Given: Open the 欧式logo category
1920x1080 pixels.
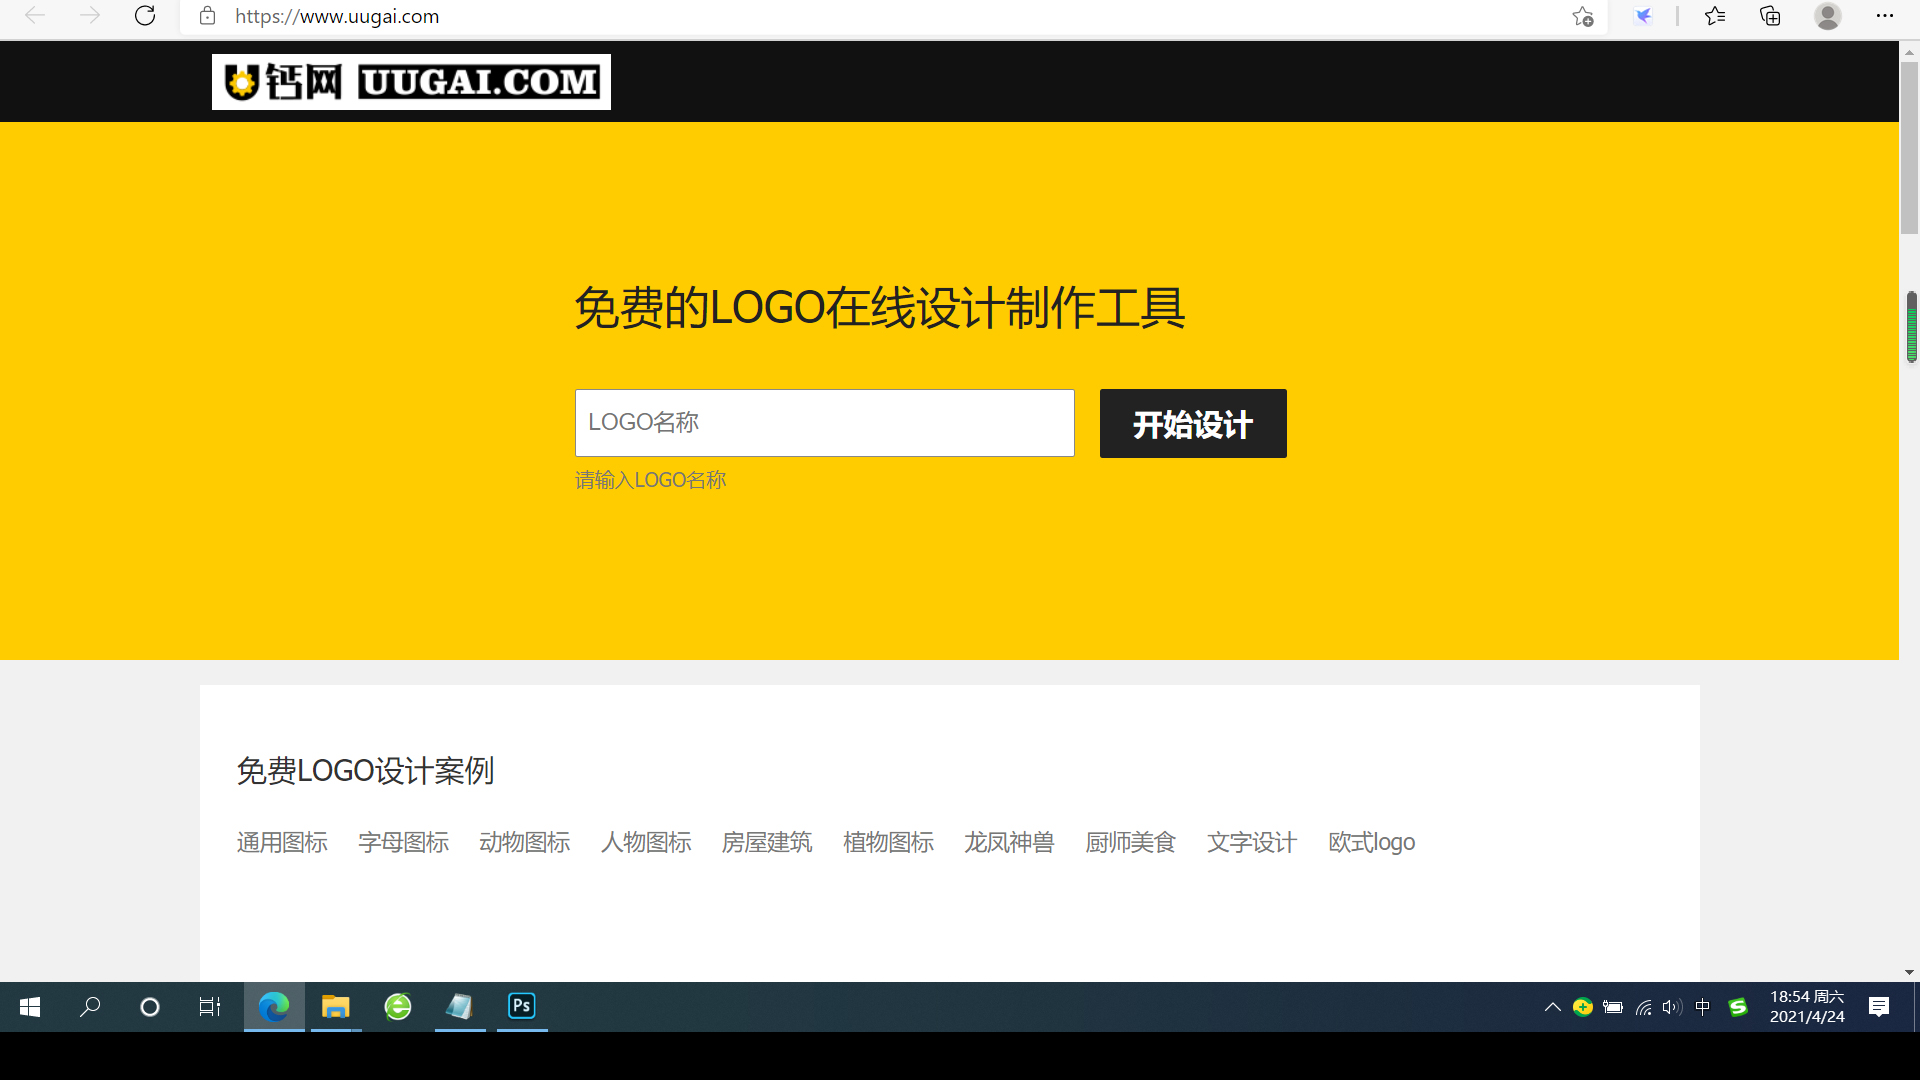Looking at the screenshot, I should [1371, 842].
